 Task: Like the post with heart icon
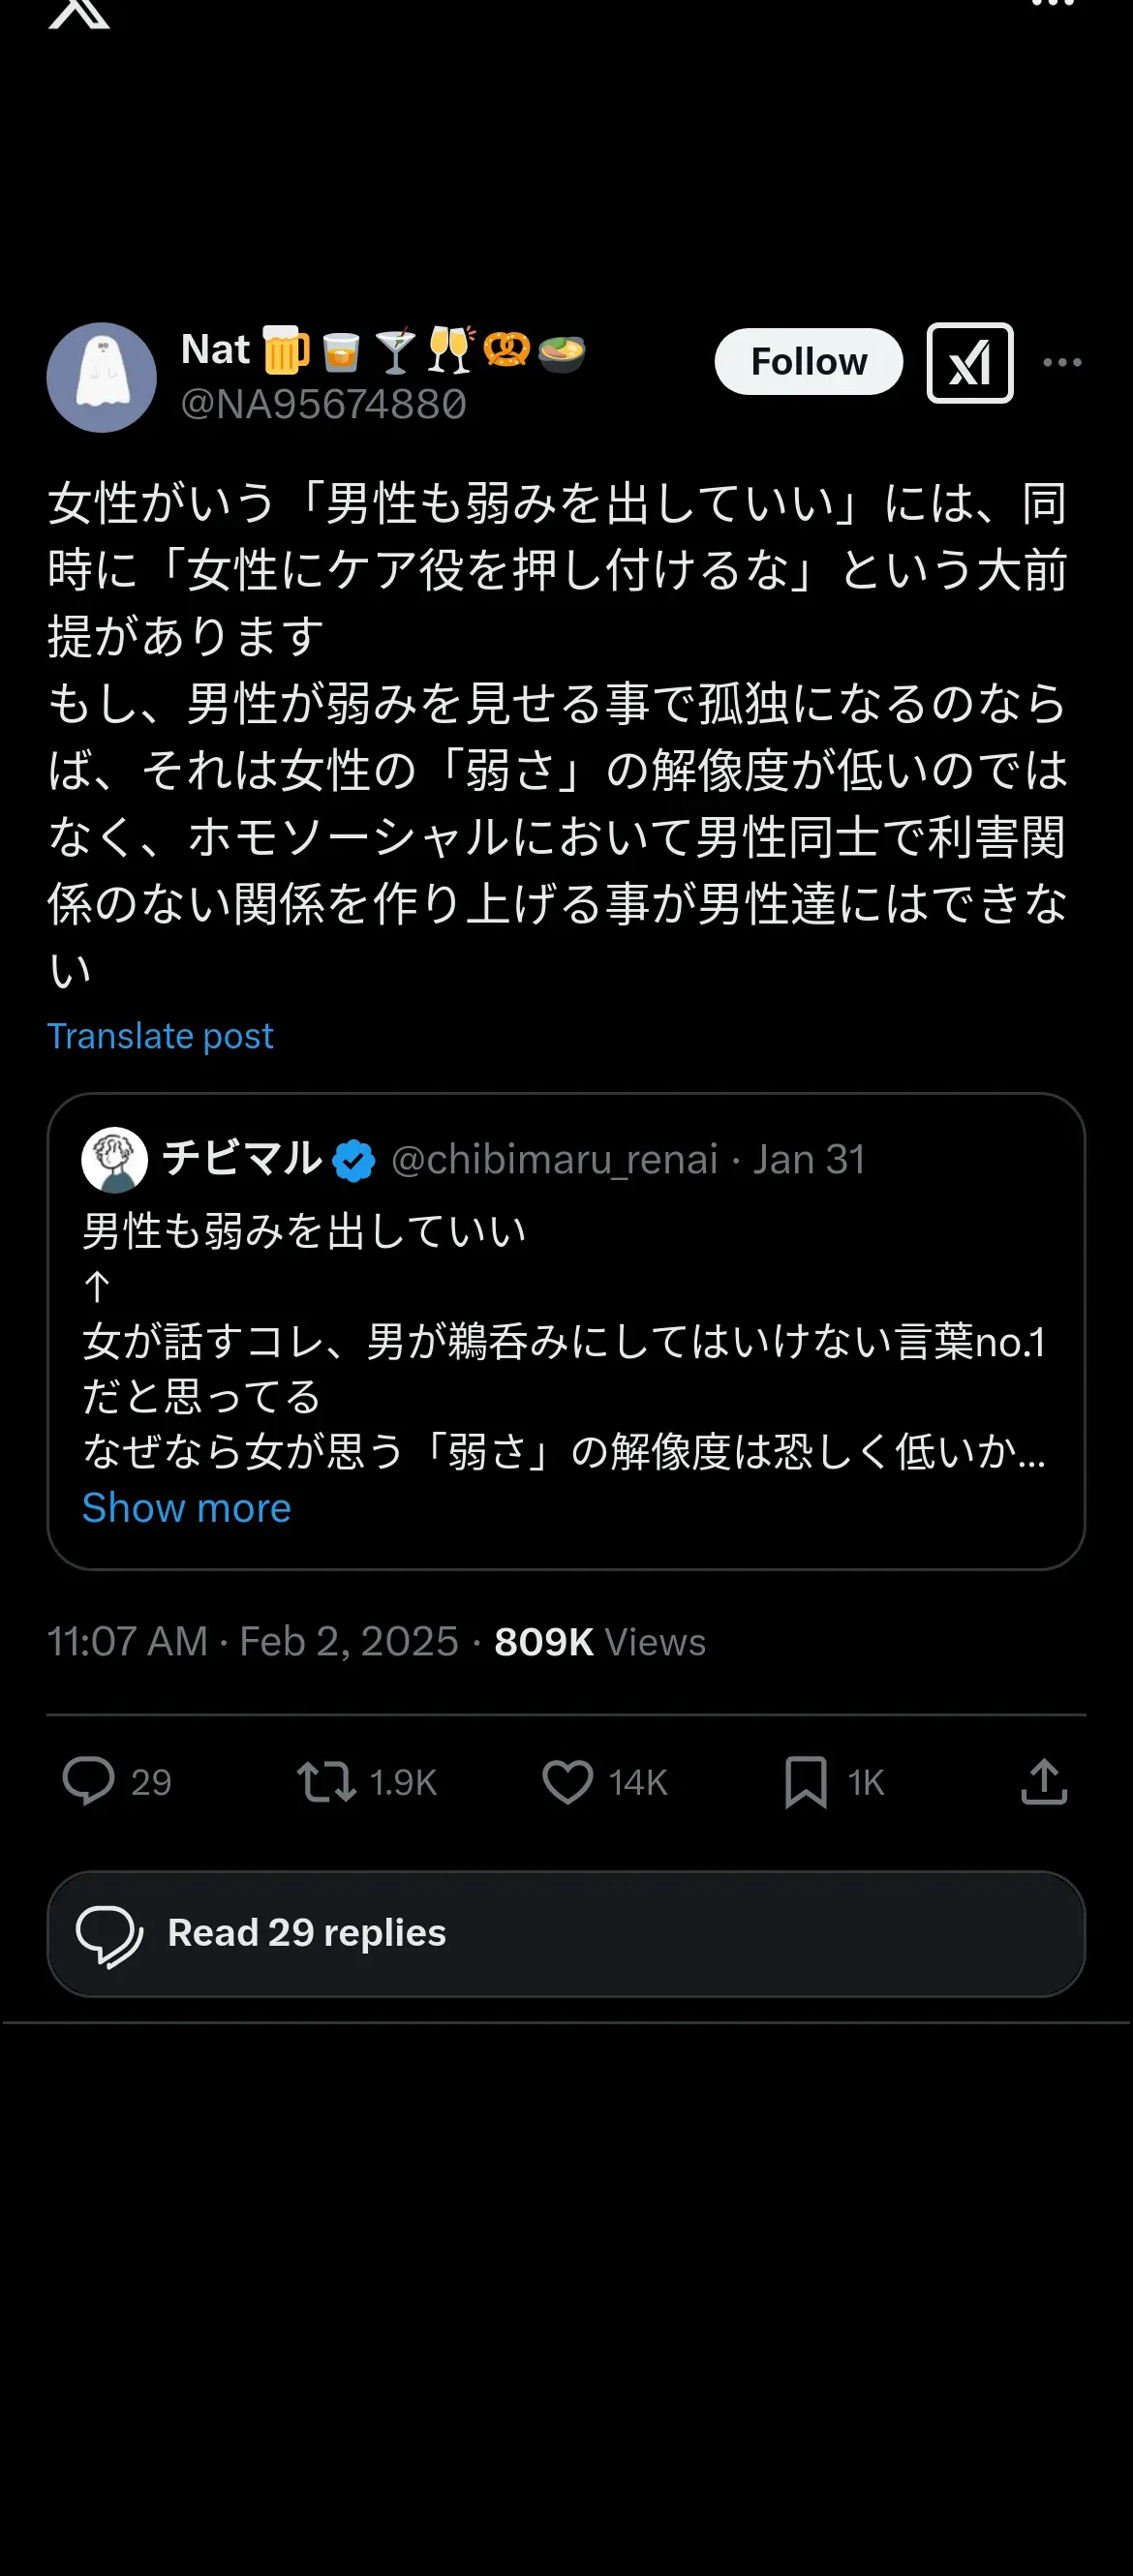coord(567,1781)
